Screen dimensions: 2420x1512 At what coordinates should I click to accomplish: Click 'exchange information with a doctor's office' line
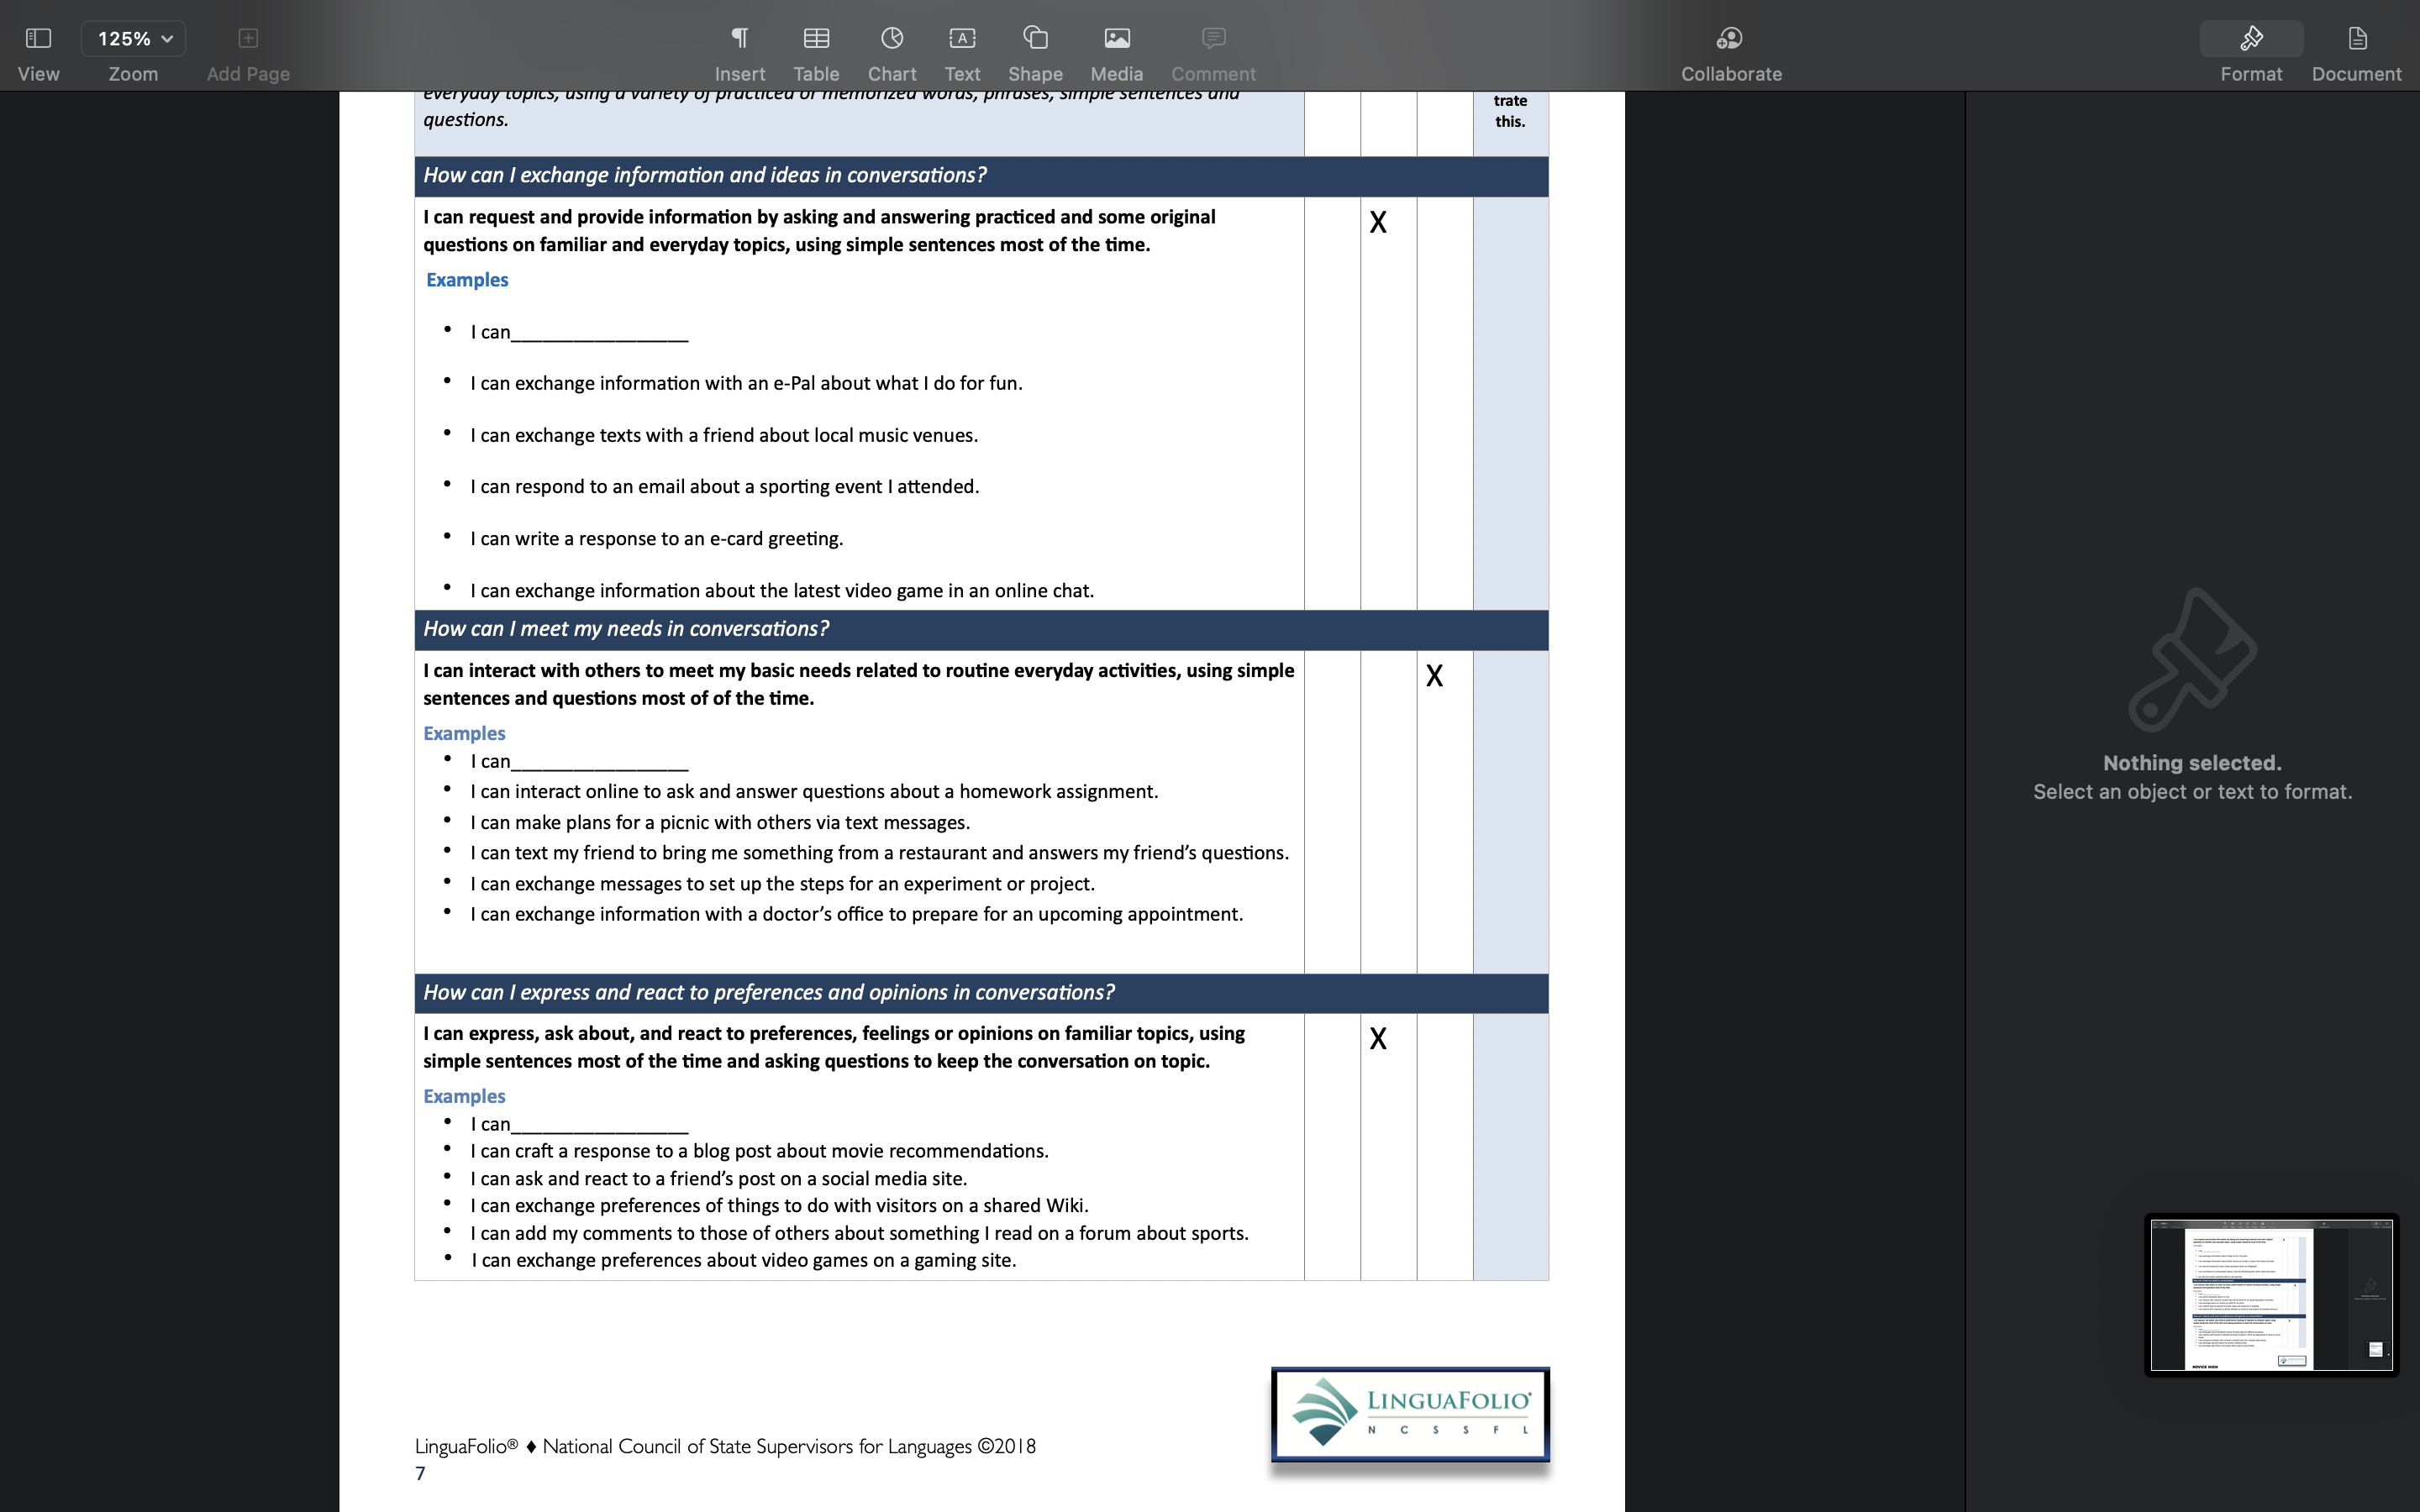click(857, 914)
